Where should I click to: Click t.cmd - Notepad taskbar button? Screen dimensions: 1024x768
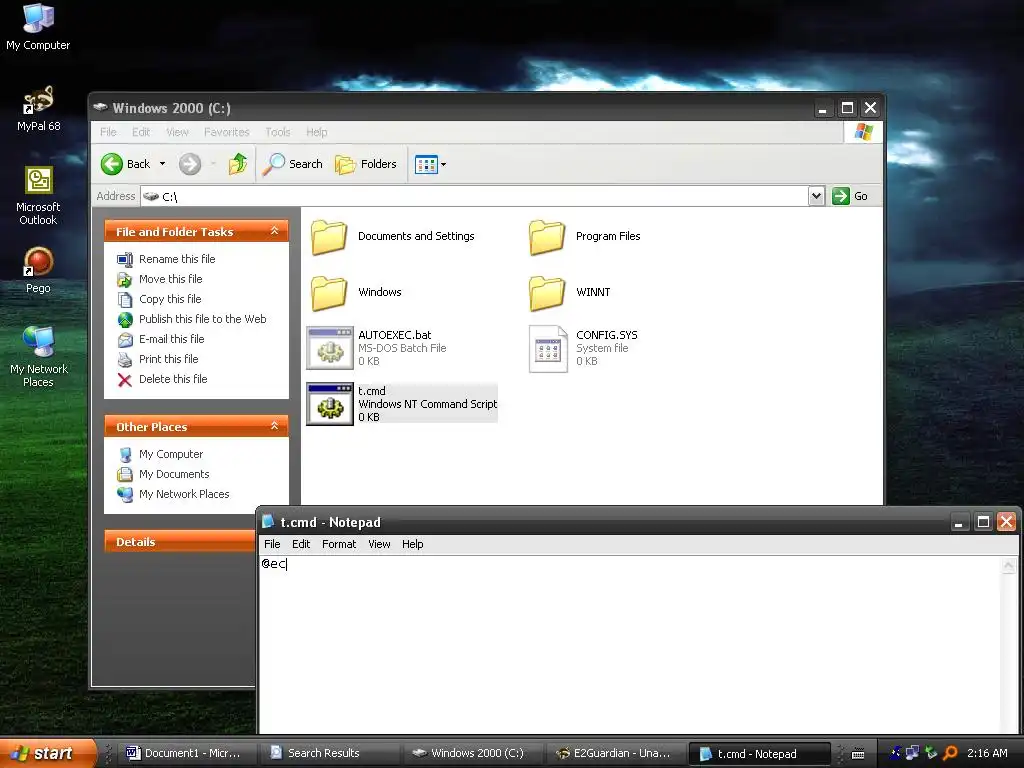click(x=759, y=754)
